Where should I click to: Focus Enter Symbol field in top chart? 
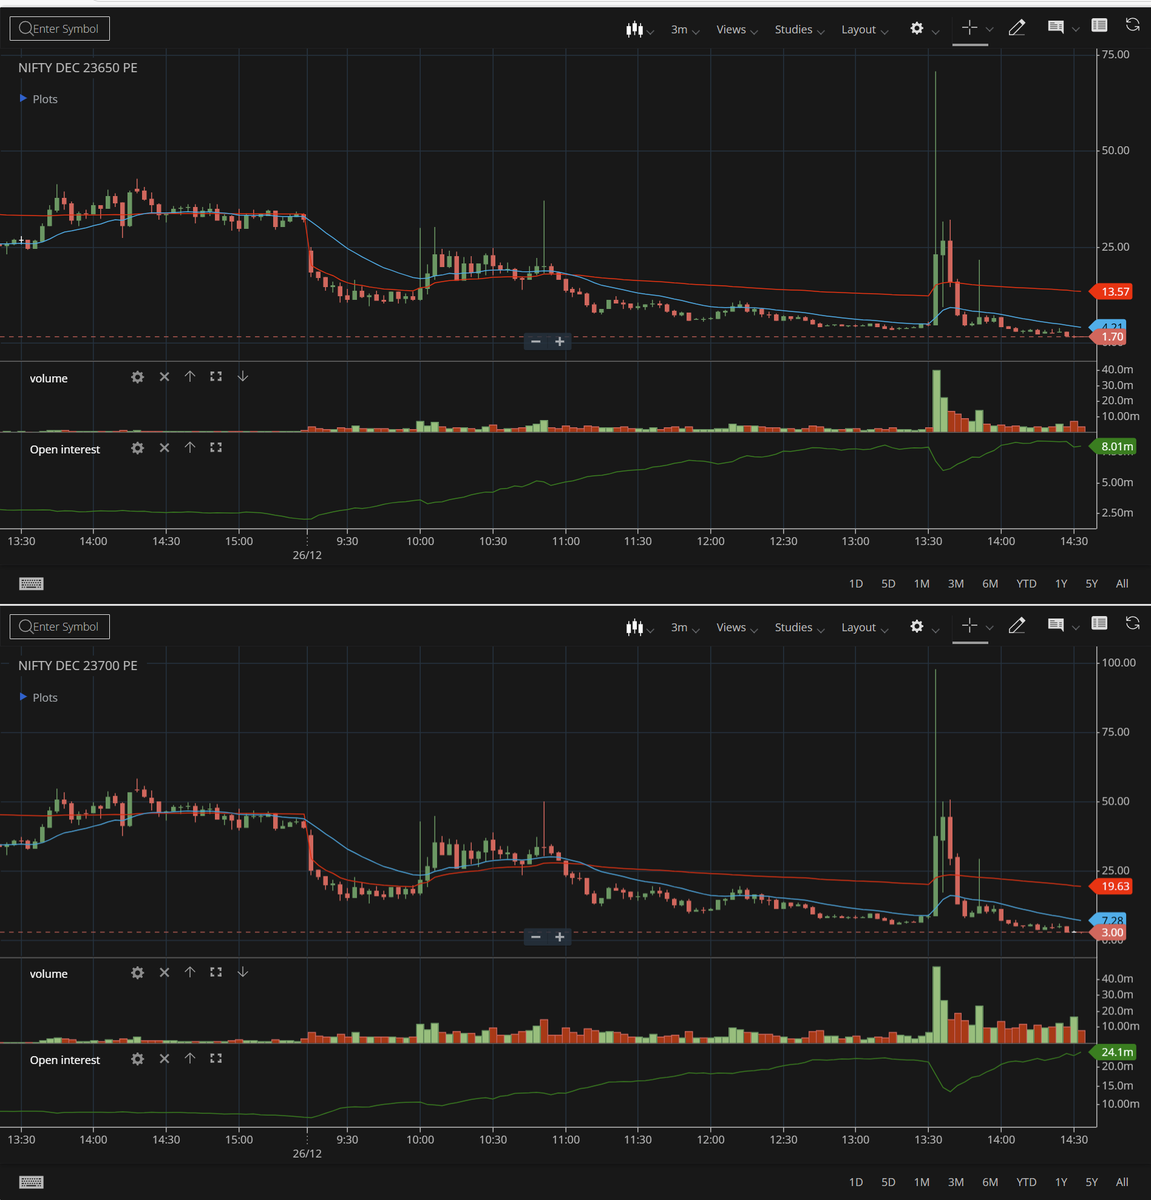pos(60,29)
